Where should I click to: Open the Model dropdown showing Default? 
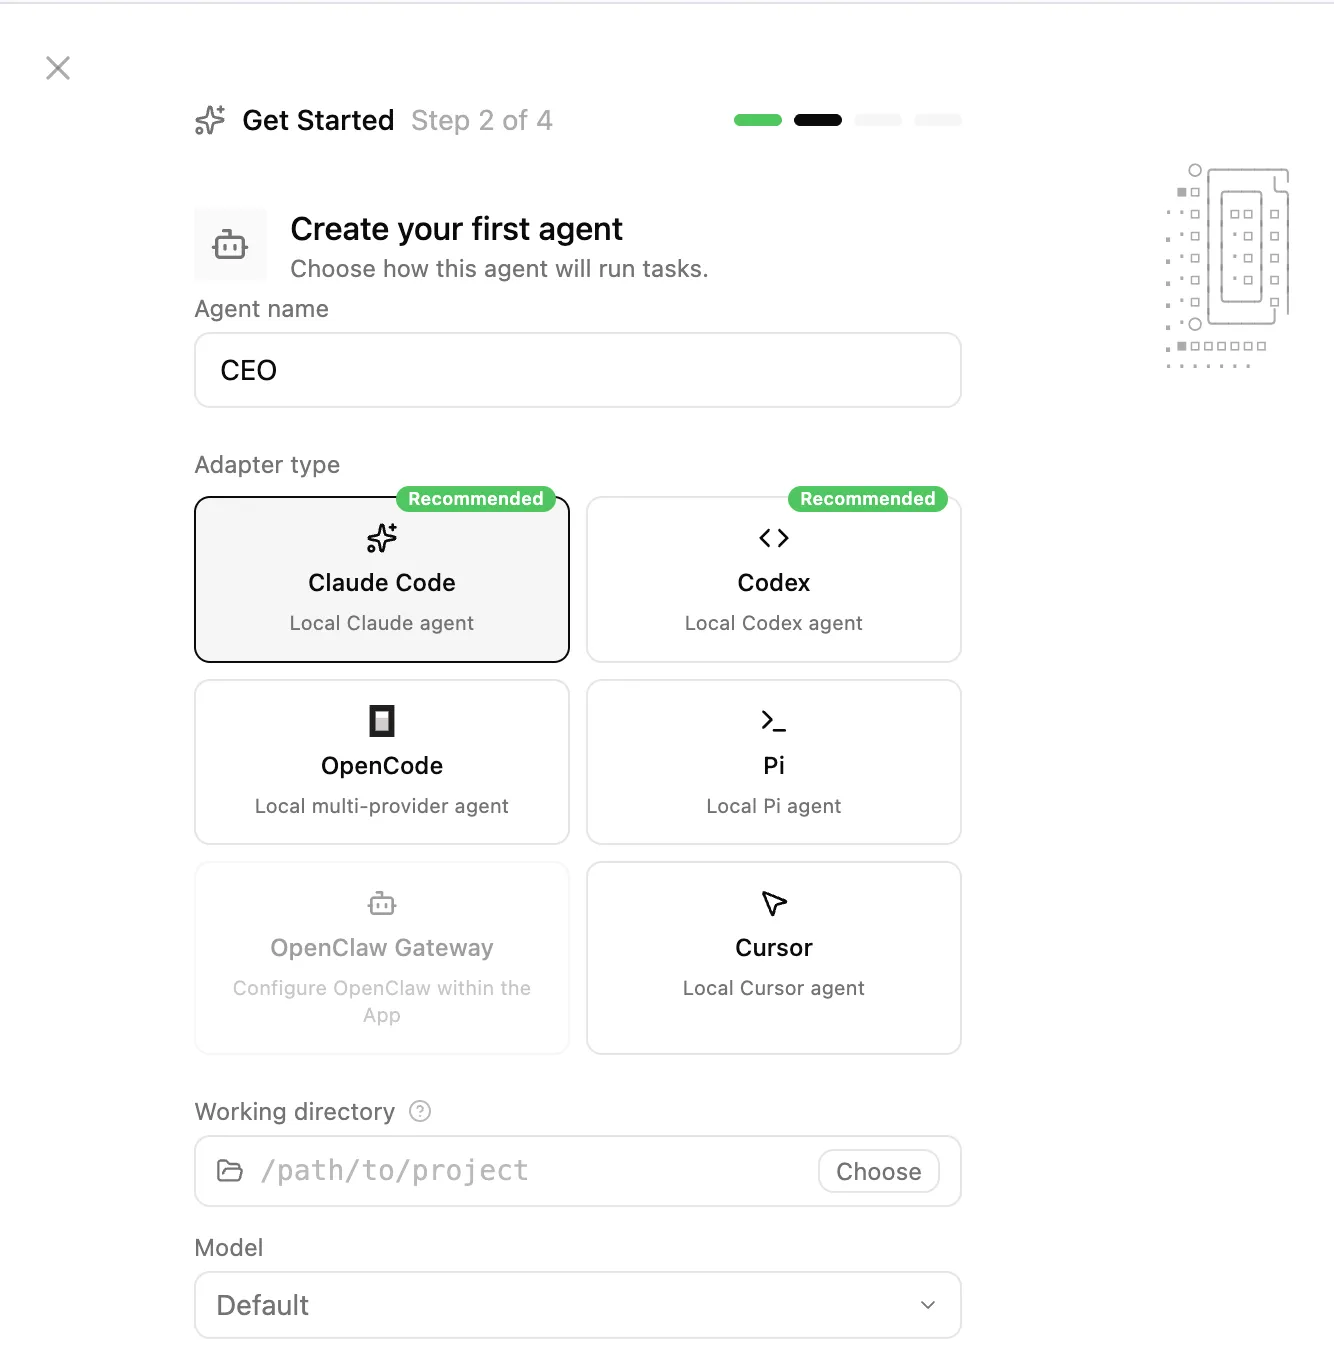click(560, 1305)
